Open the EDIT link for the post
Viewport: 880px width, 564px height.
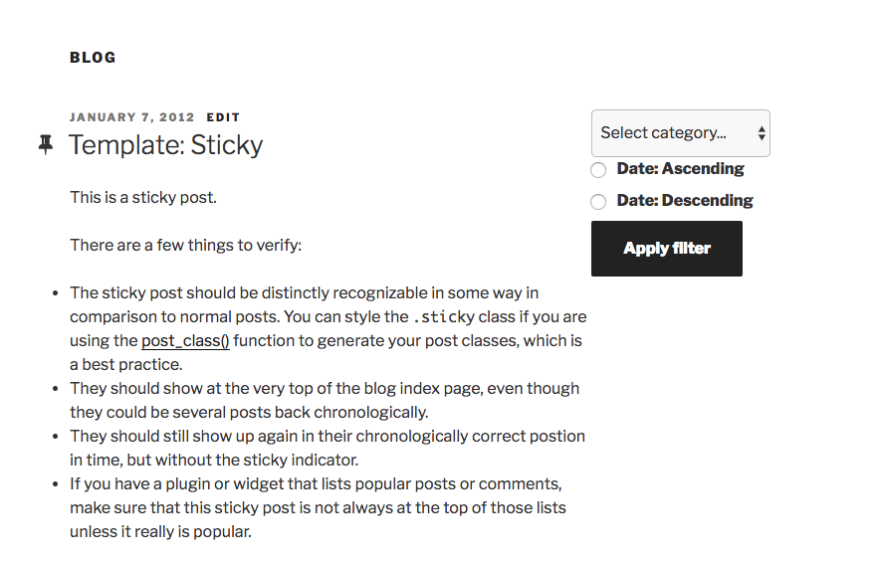pos(223,117)
